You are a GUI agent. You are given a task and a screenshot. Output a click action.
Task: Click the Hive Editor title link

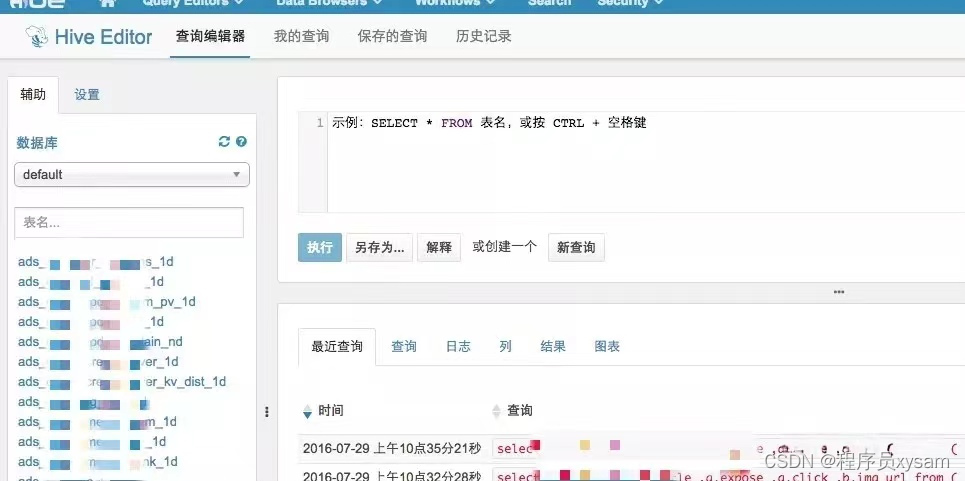103,37
